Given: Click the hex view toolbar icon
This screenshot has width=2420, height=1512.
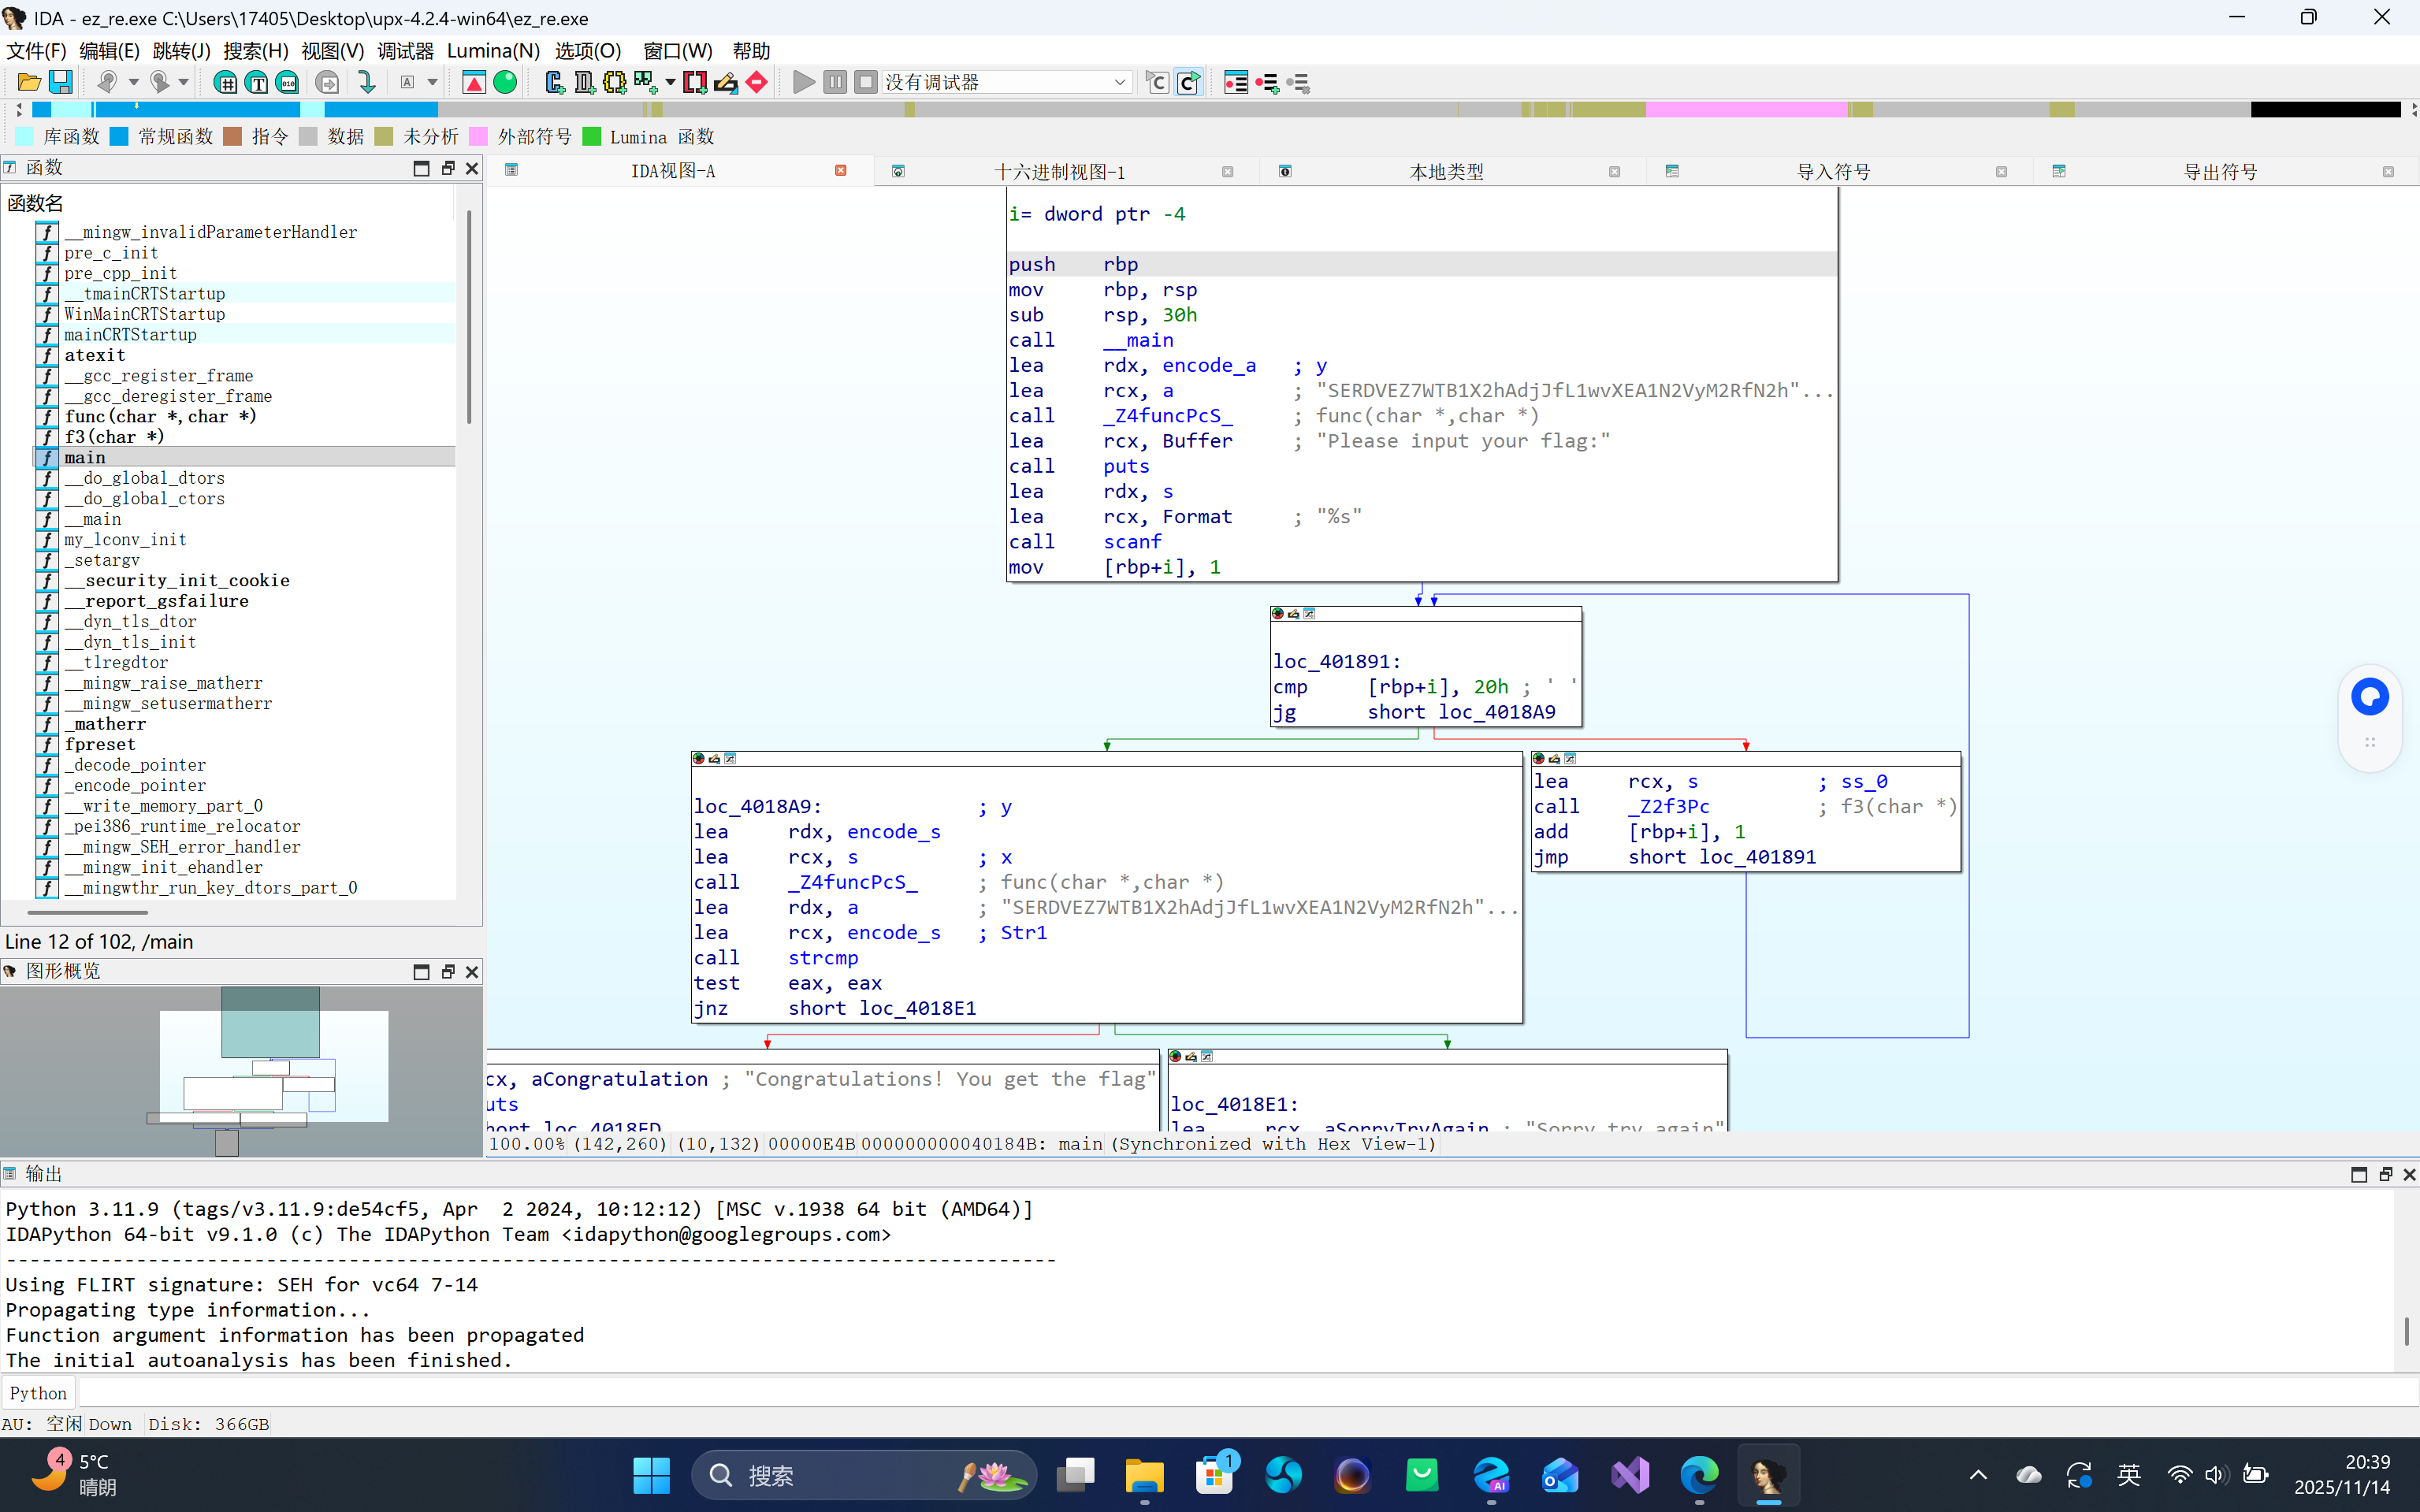Looking at the screenshot, I should (226, 82).
